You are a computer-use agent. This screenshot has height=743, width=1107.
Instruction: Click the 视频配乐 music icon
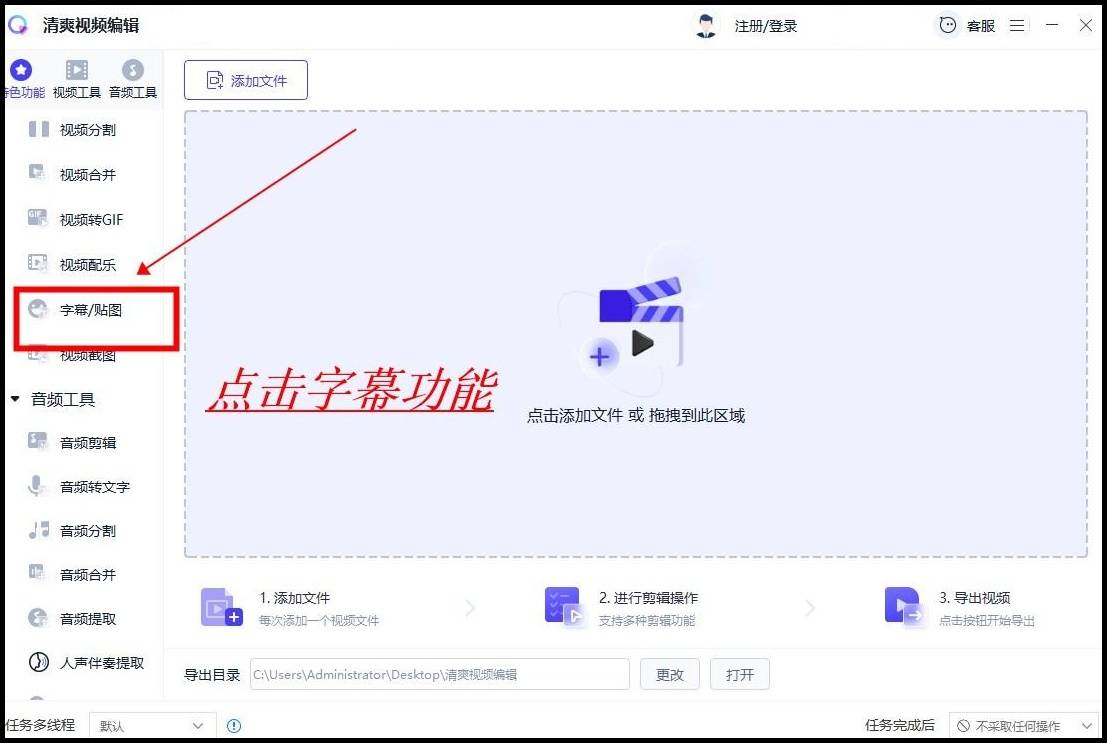click(x=38, y=263)
